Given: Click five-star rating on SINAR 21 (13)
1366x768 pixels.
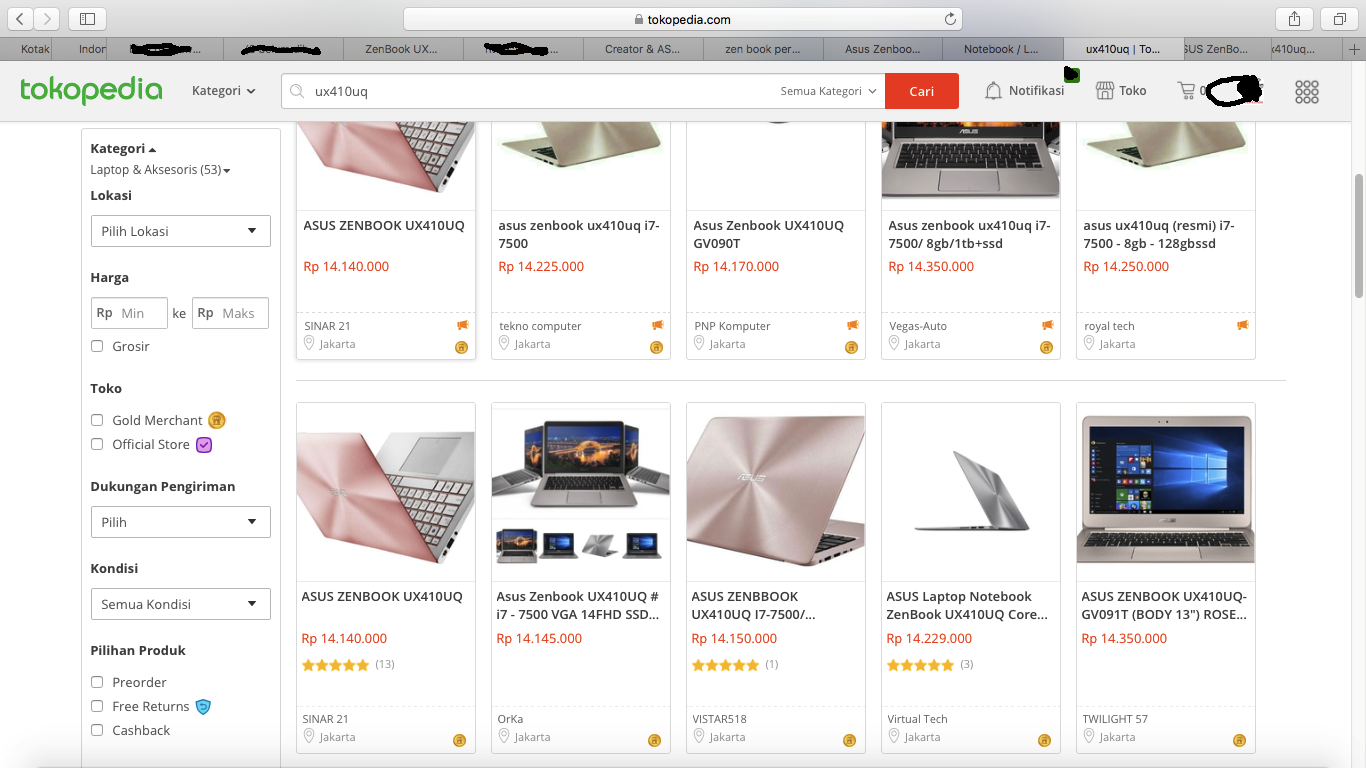Looking at the screenshot, I should (335, 664).
